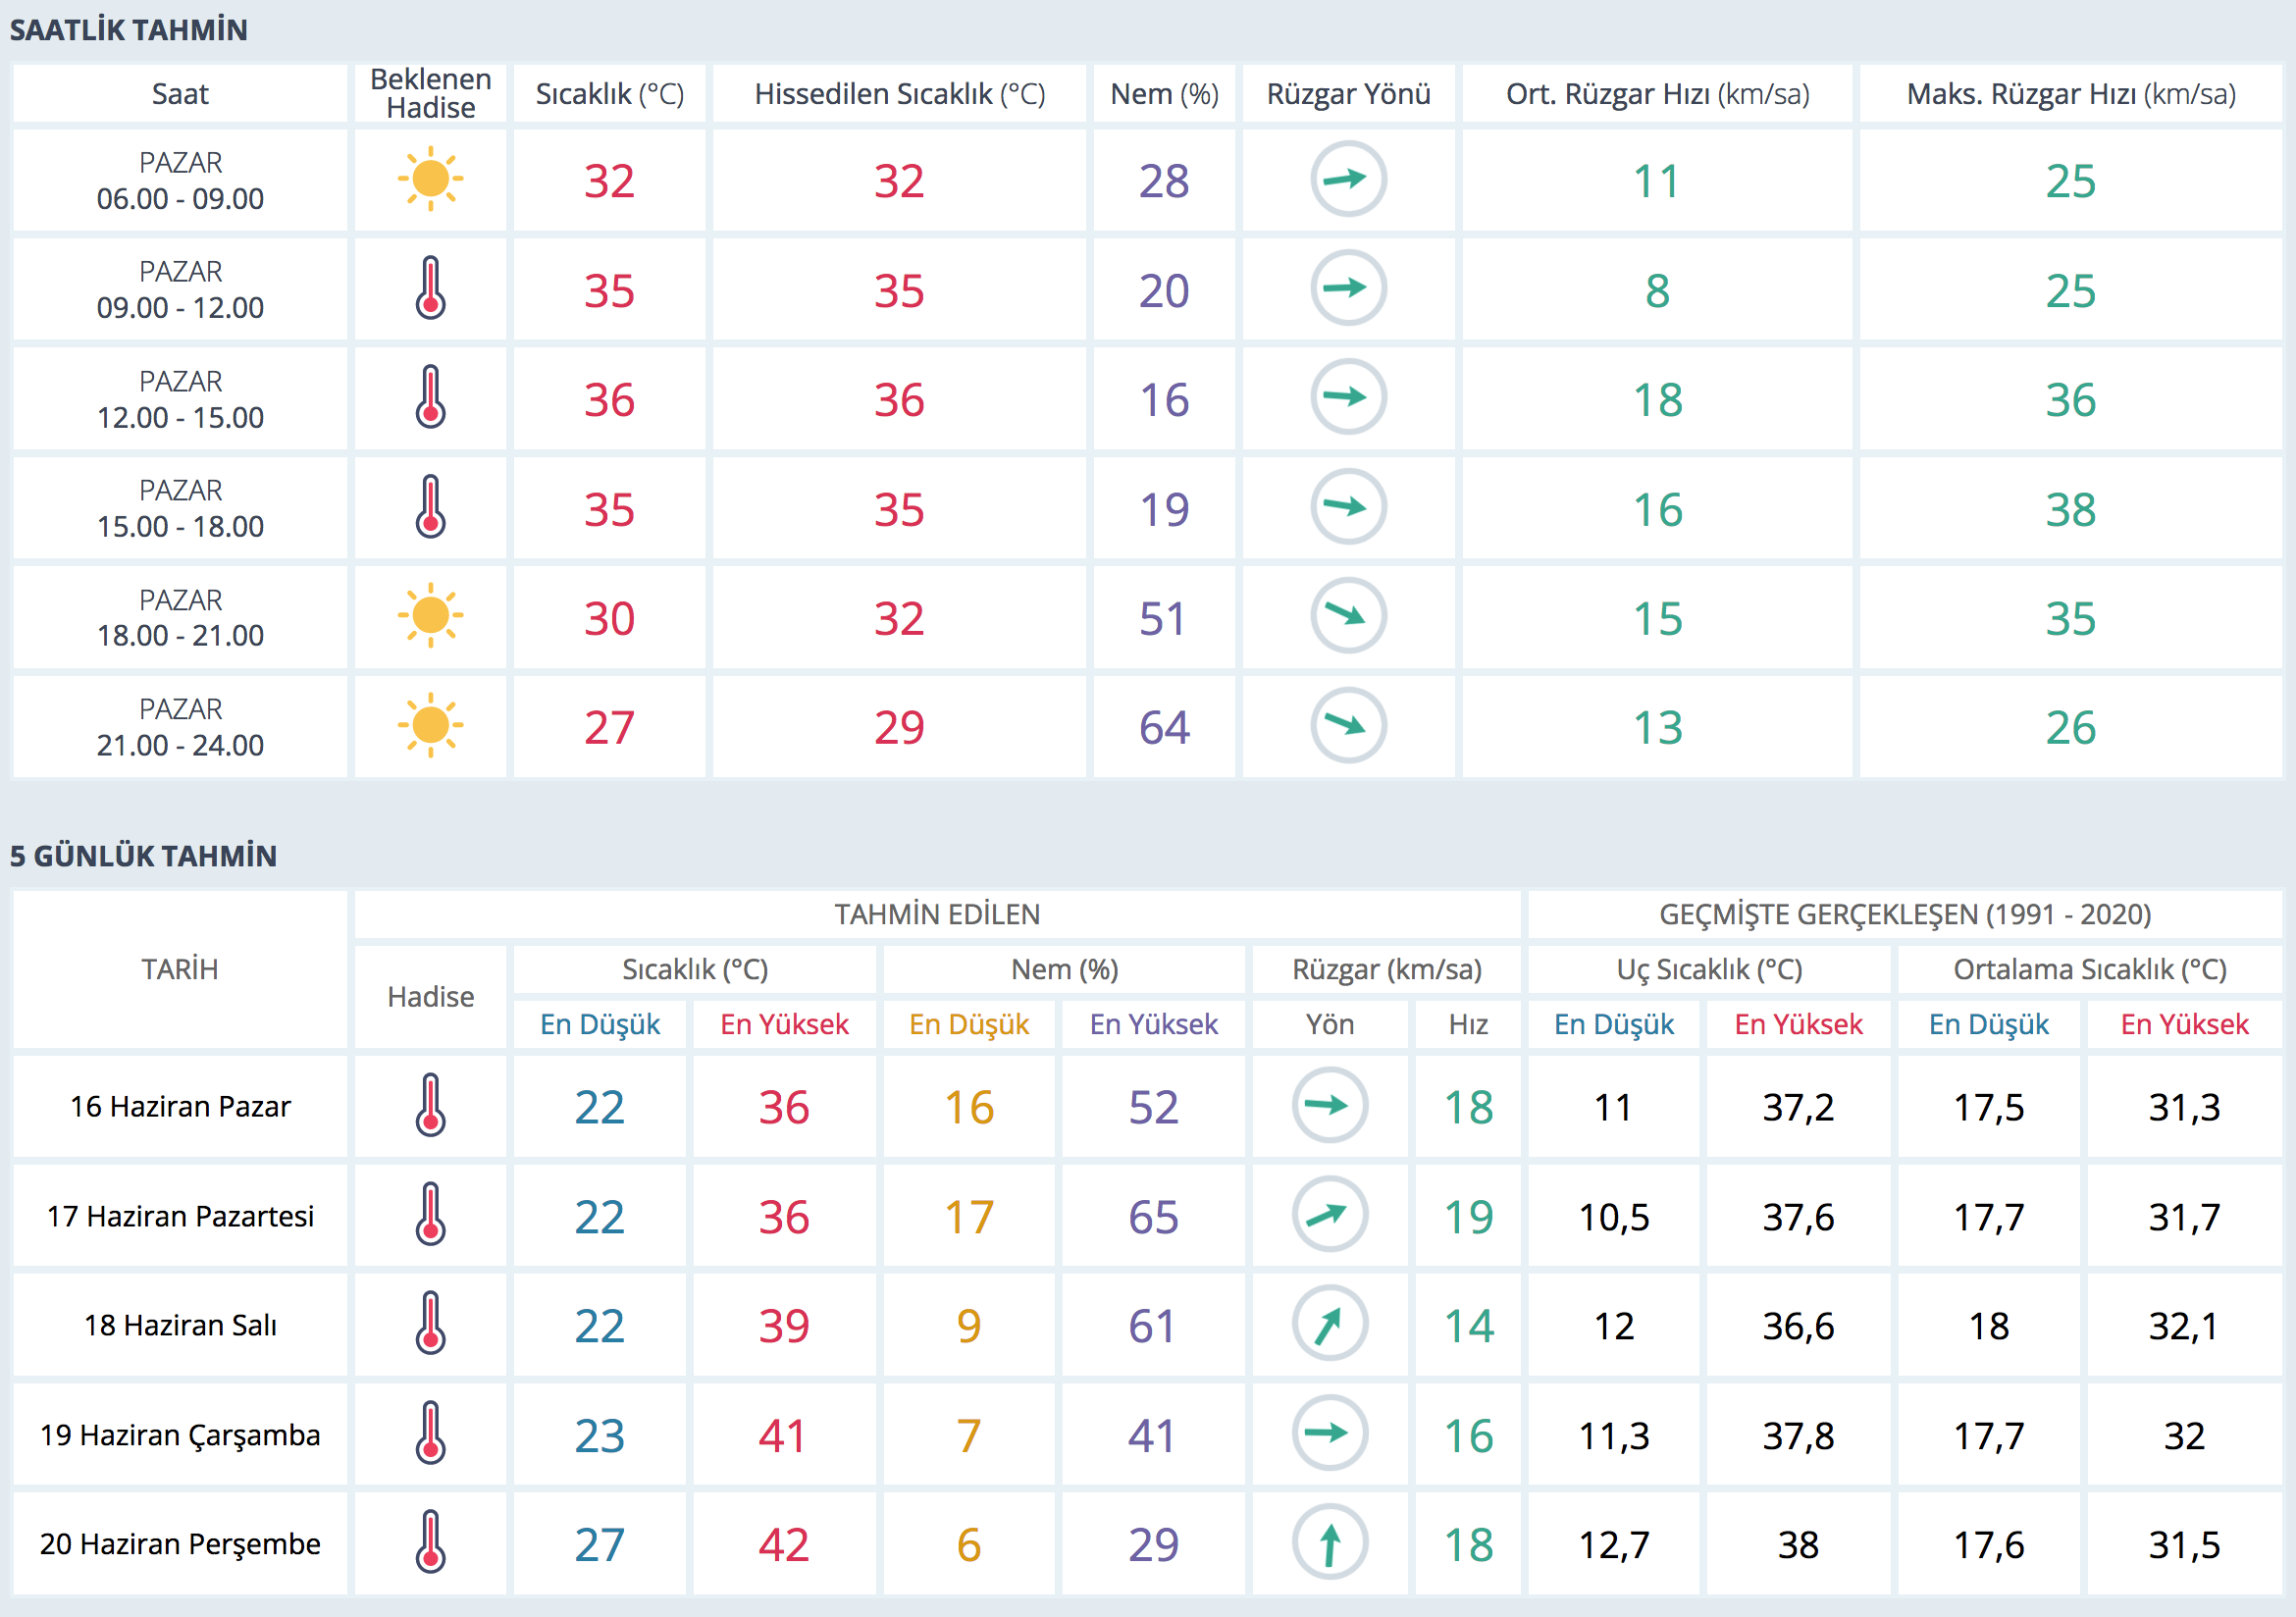Click thermometer icon for 19 Haziran Çarşamba
This screenshot has width=2296, height=1617.
click(x=430, y=1433)
